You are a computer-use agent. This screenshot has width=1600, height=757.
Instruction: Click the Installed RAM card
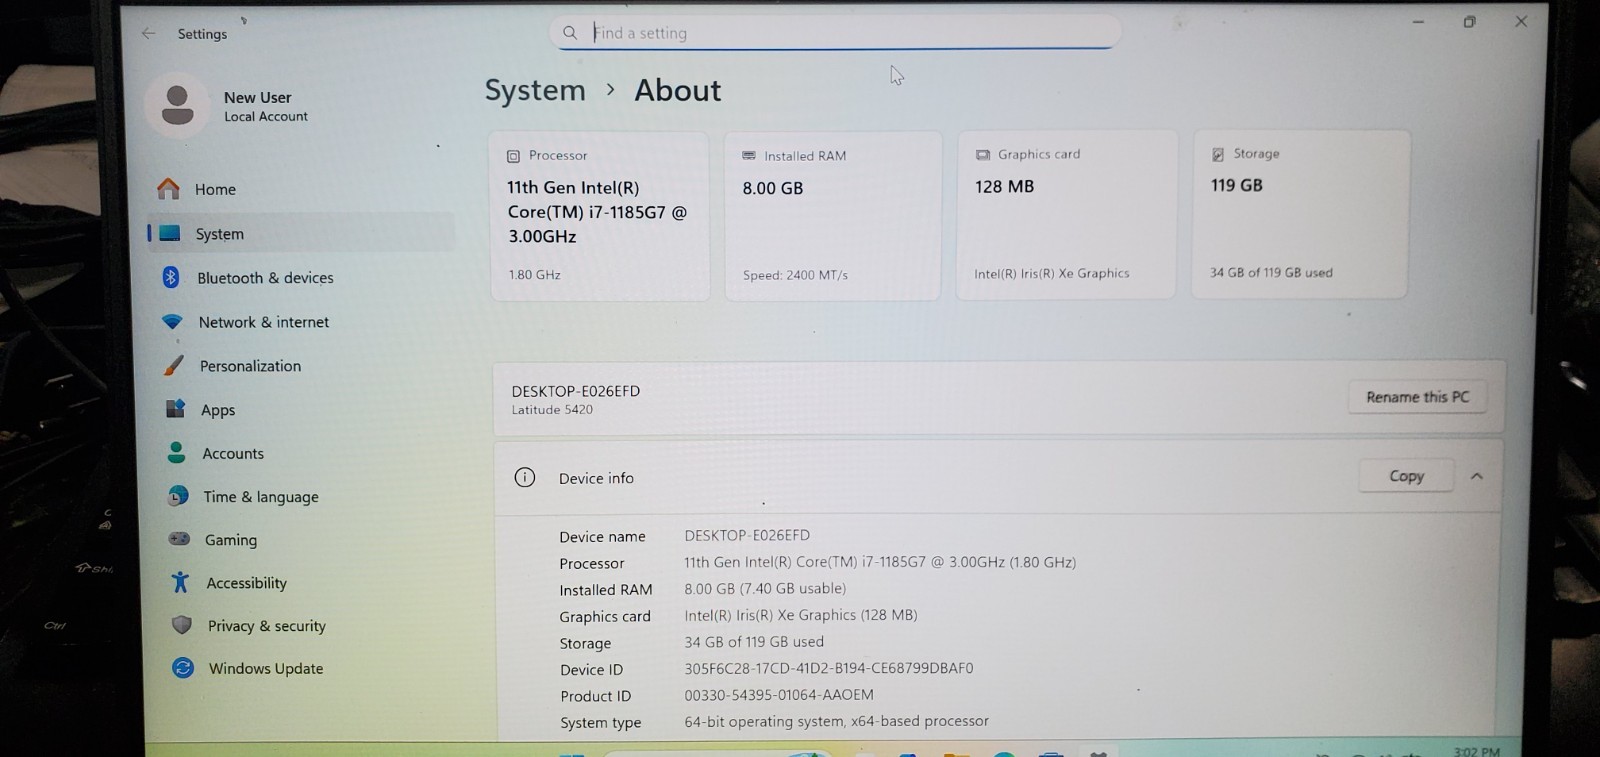[833, 215]
